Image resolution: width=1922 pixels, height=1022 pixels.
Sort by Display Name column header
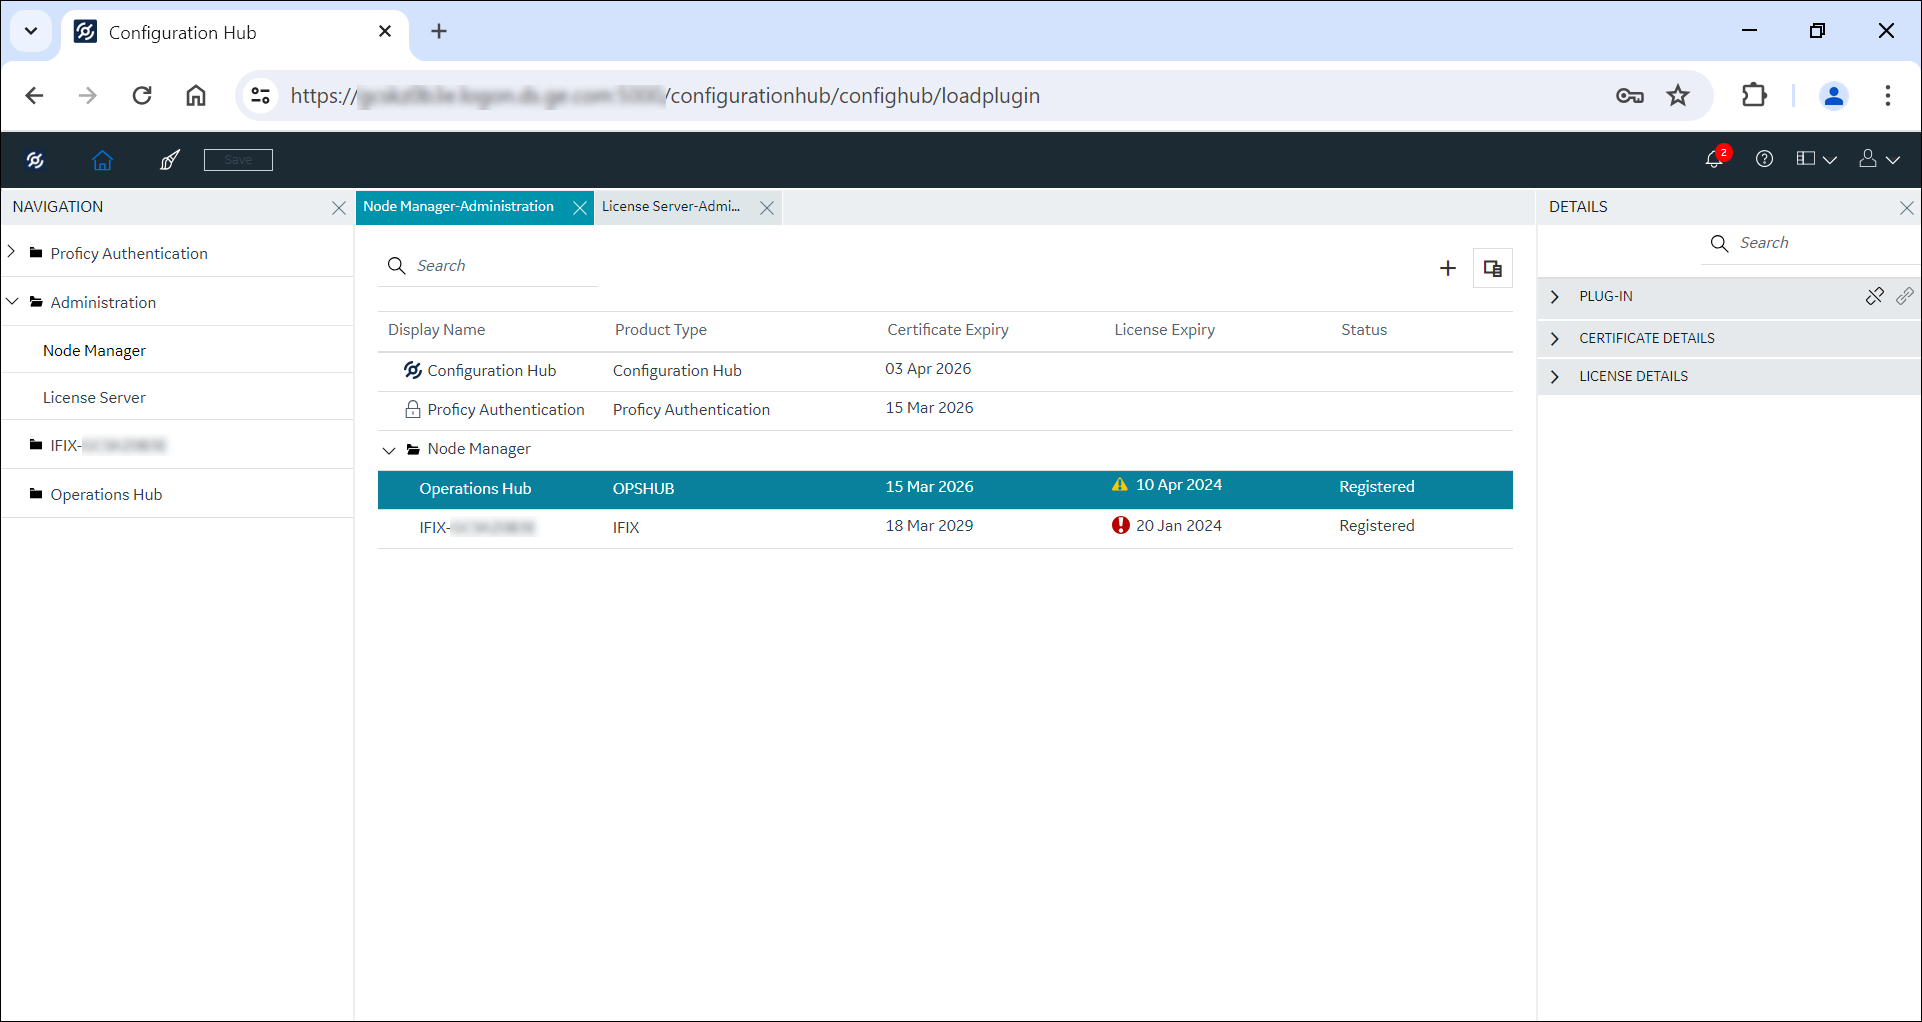coord(437,330)
